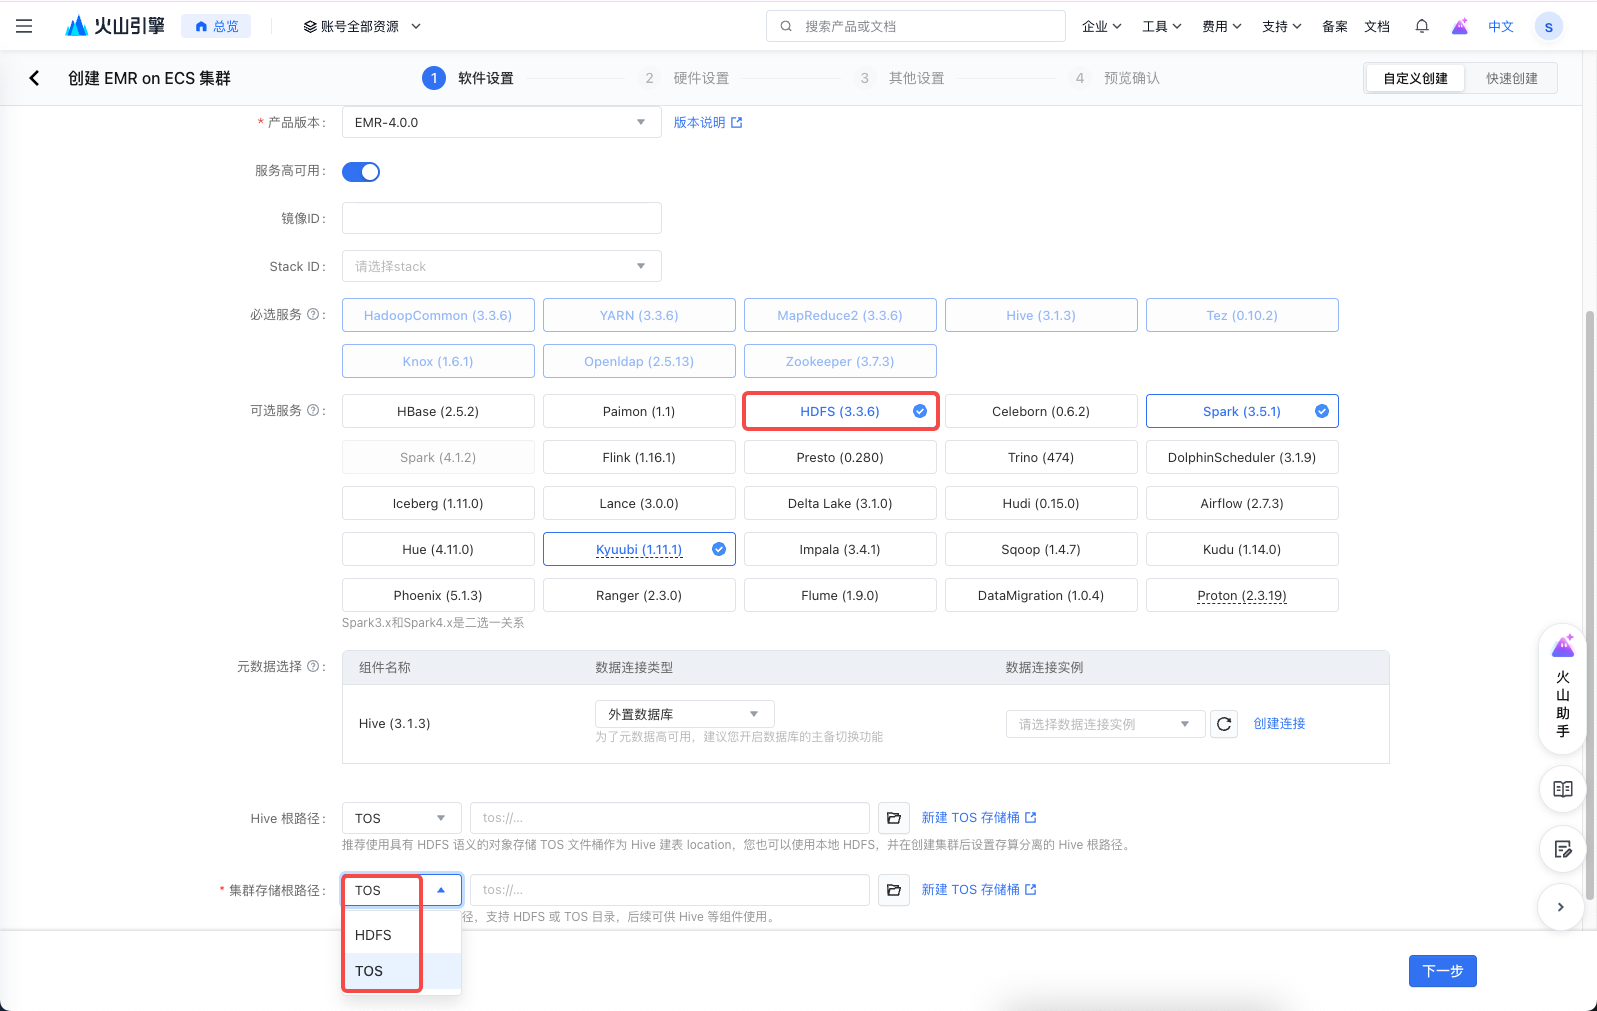Click the 创建连接 link
The image size is (1597, 1011).
coord(1280,723)
